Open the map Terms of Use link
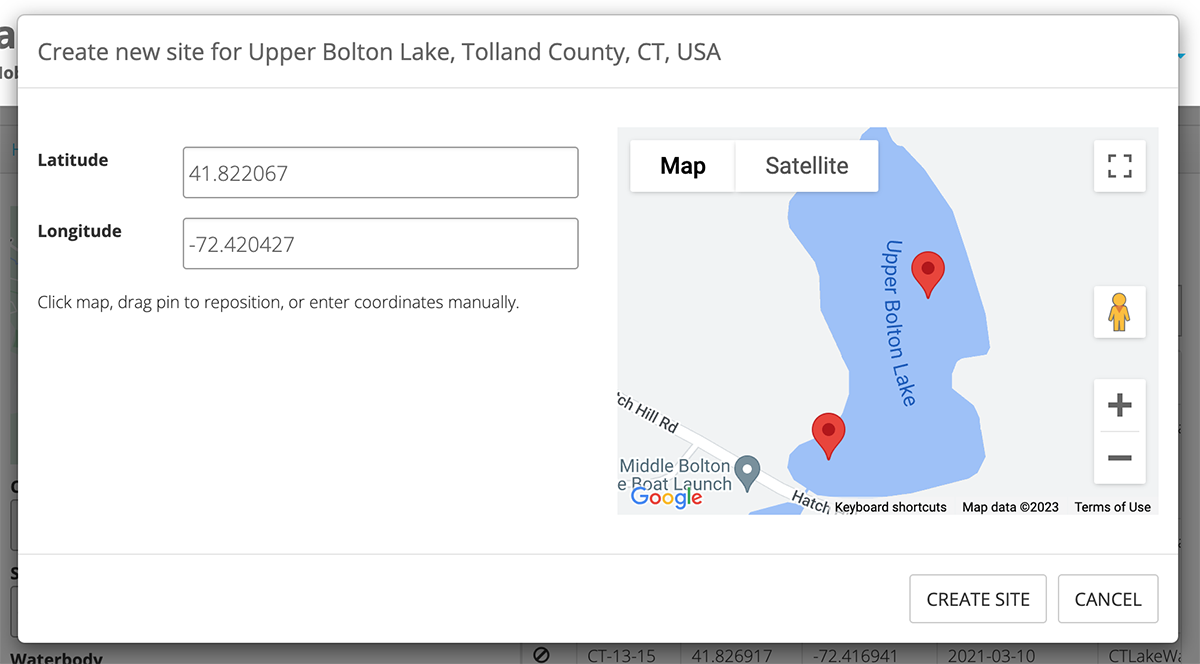This screenshot has width=1200, height=664. pyautogui.click(x=1112, y=507)
